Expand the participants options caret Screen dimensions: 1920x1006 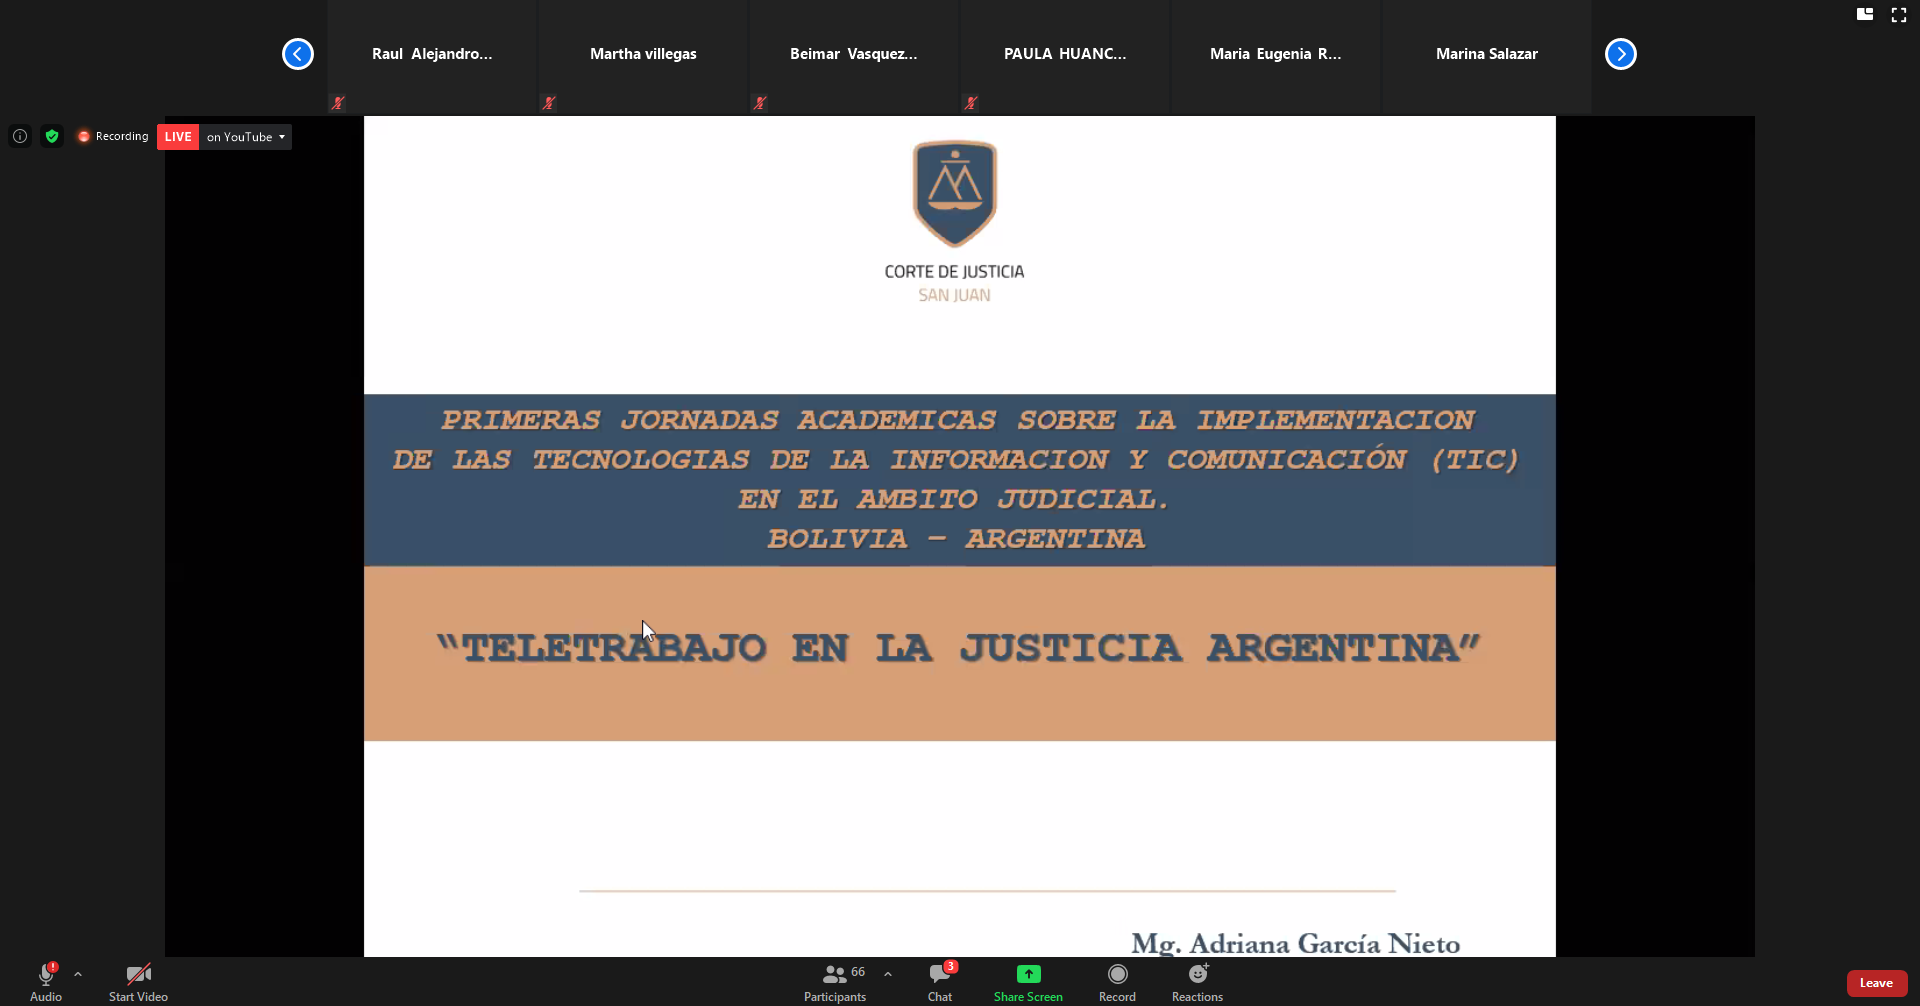pyautogui.click(x=888, y=973)
